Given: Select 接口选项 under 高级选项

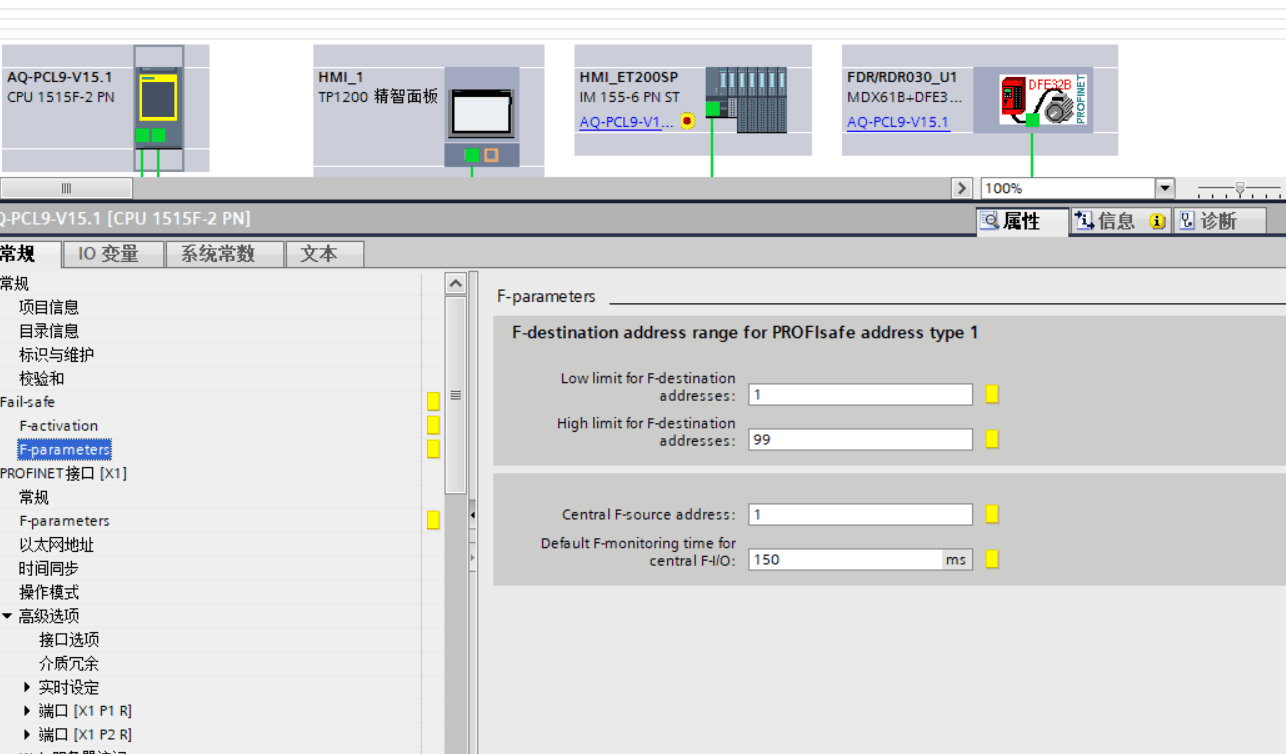Looking at the screenshot, I should [69, 640].
